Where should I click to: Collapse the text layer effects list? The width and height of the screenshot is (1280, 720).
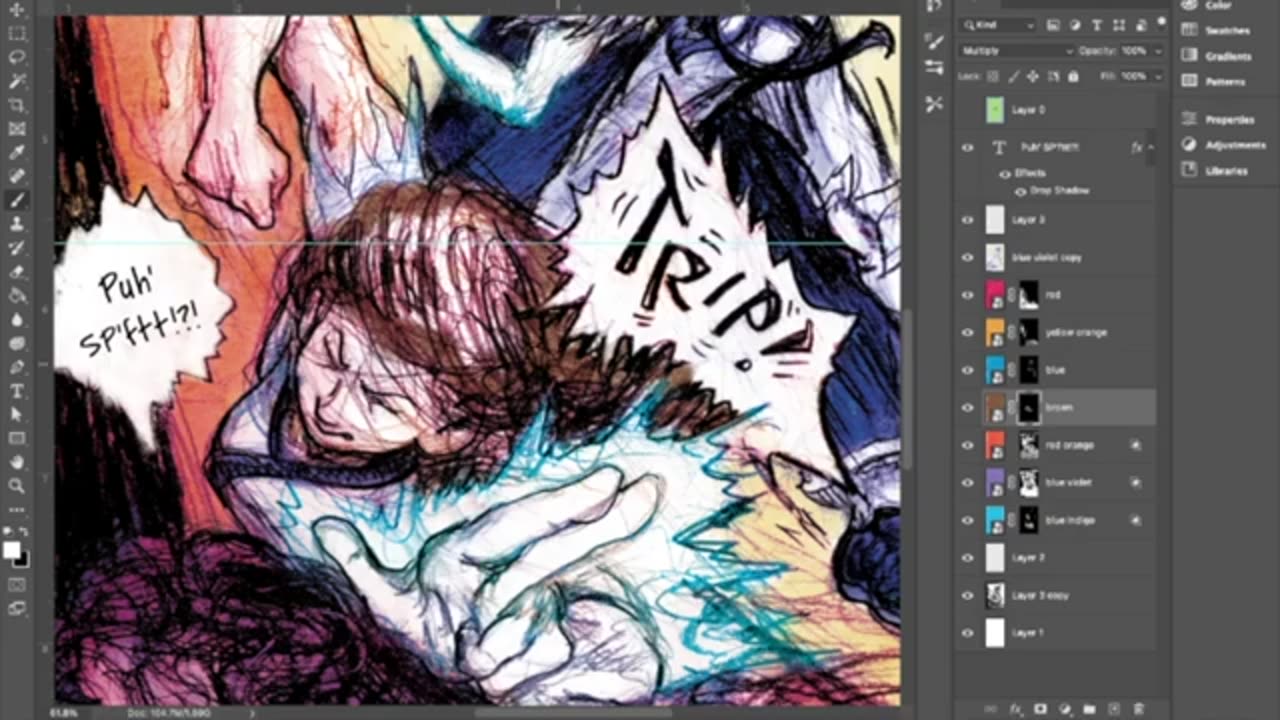point(1150,147)
